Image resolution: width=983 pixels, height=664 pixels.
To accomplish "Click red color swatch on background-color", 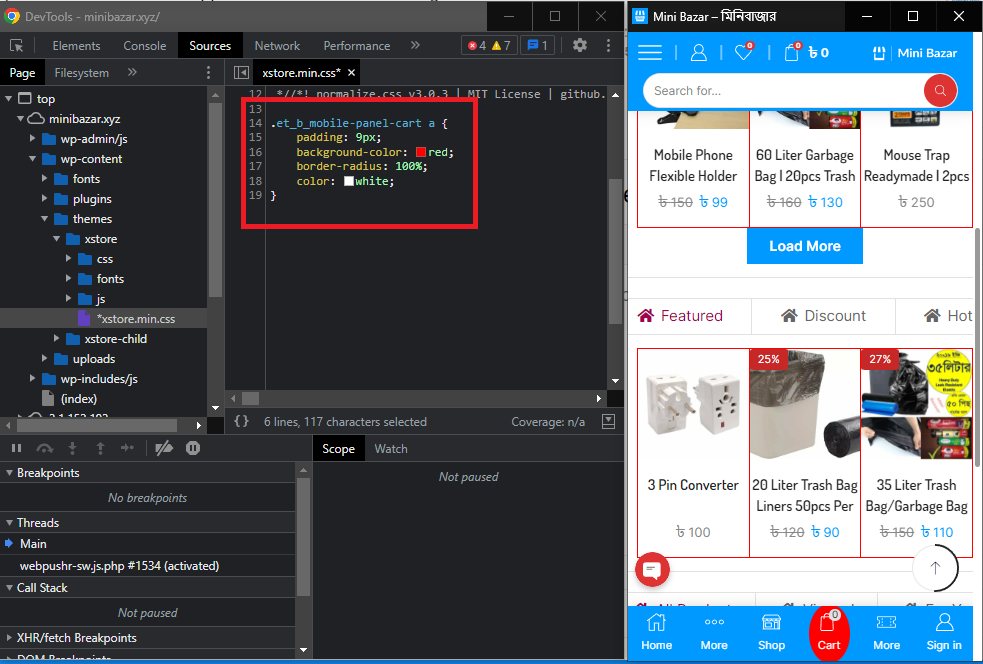I will point(421,152).
